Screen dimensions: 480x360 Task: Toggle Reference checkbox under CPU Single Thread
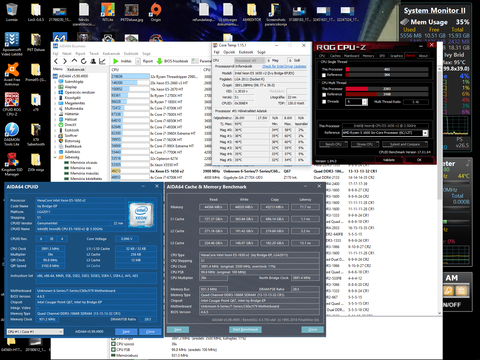(324, 75)
